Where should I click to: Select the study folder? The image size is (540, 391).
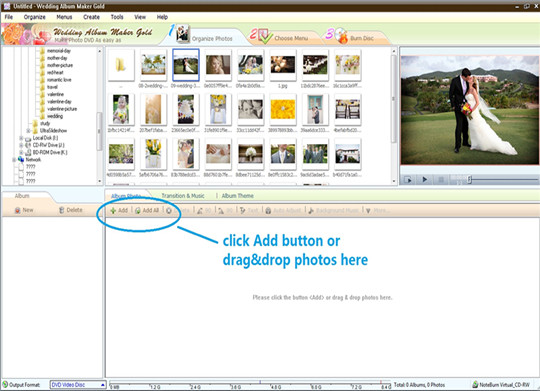45,123
